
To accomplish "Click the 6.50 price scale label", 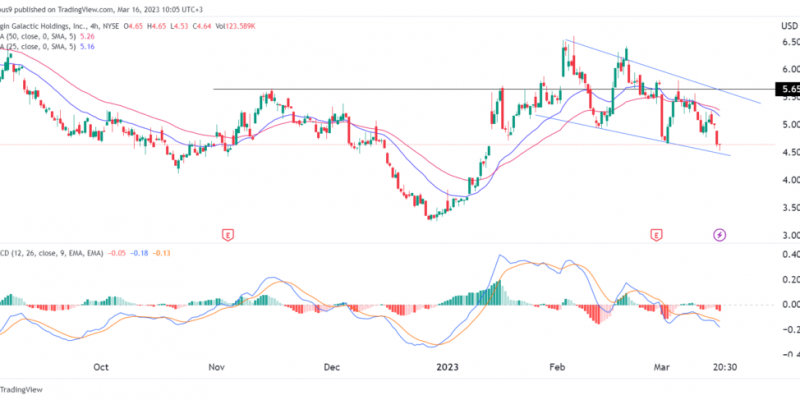I will pos(790,41).
